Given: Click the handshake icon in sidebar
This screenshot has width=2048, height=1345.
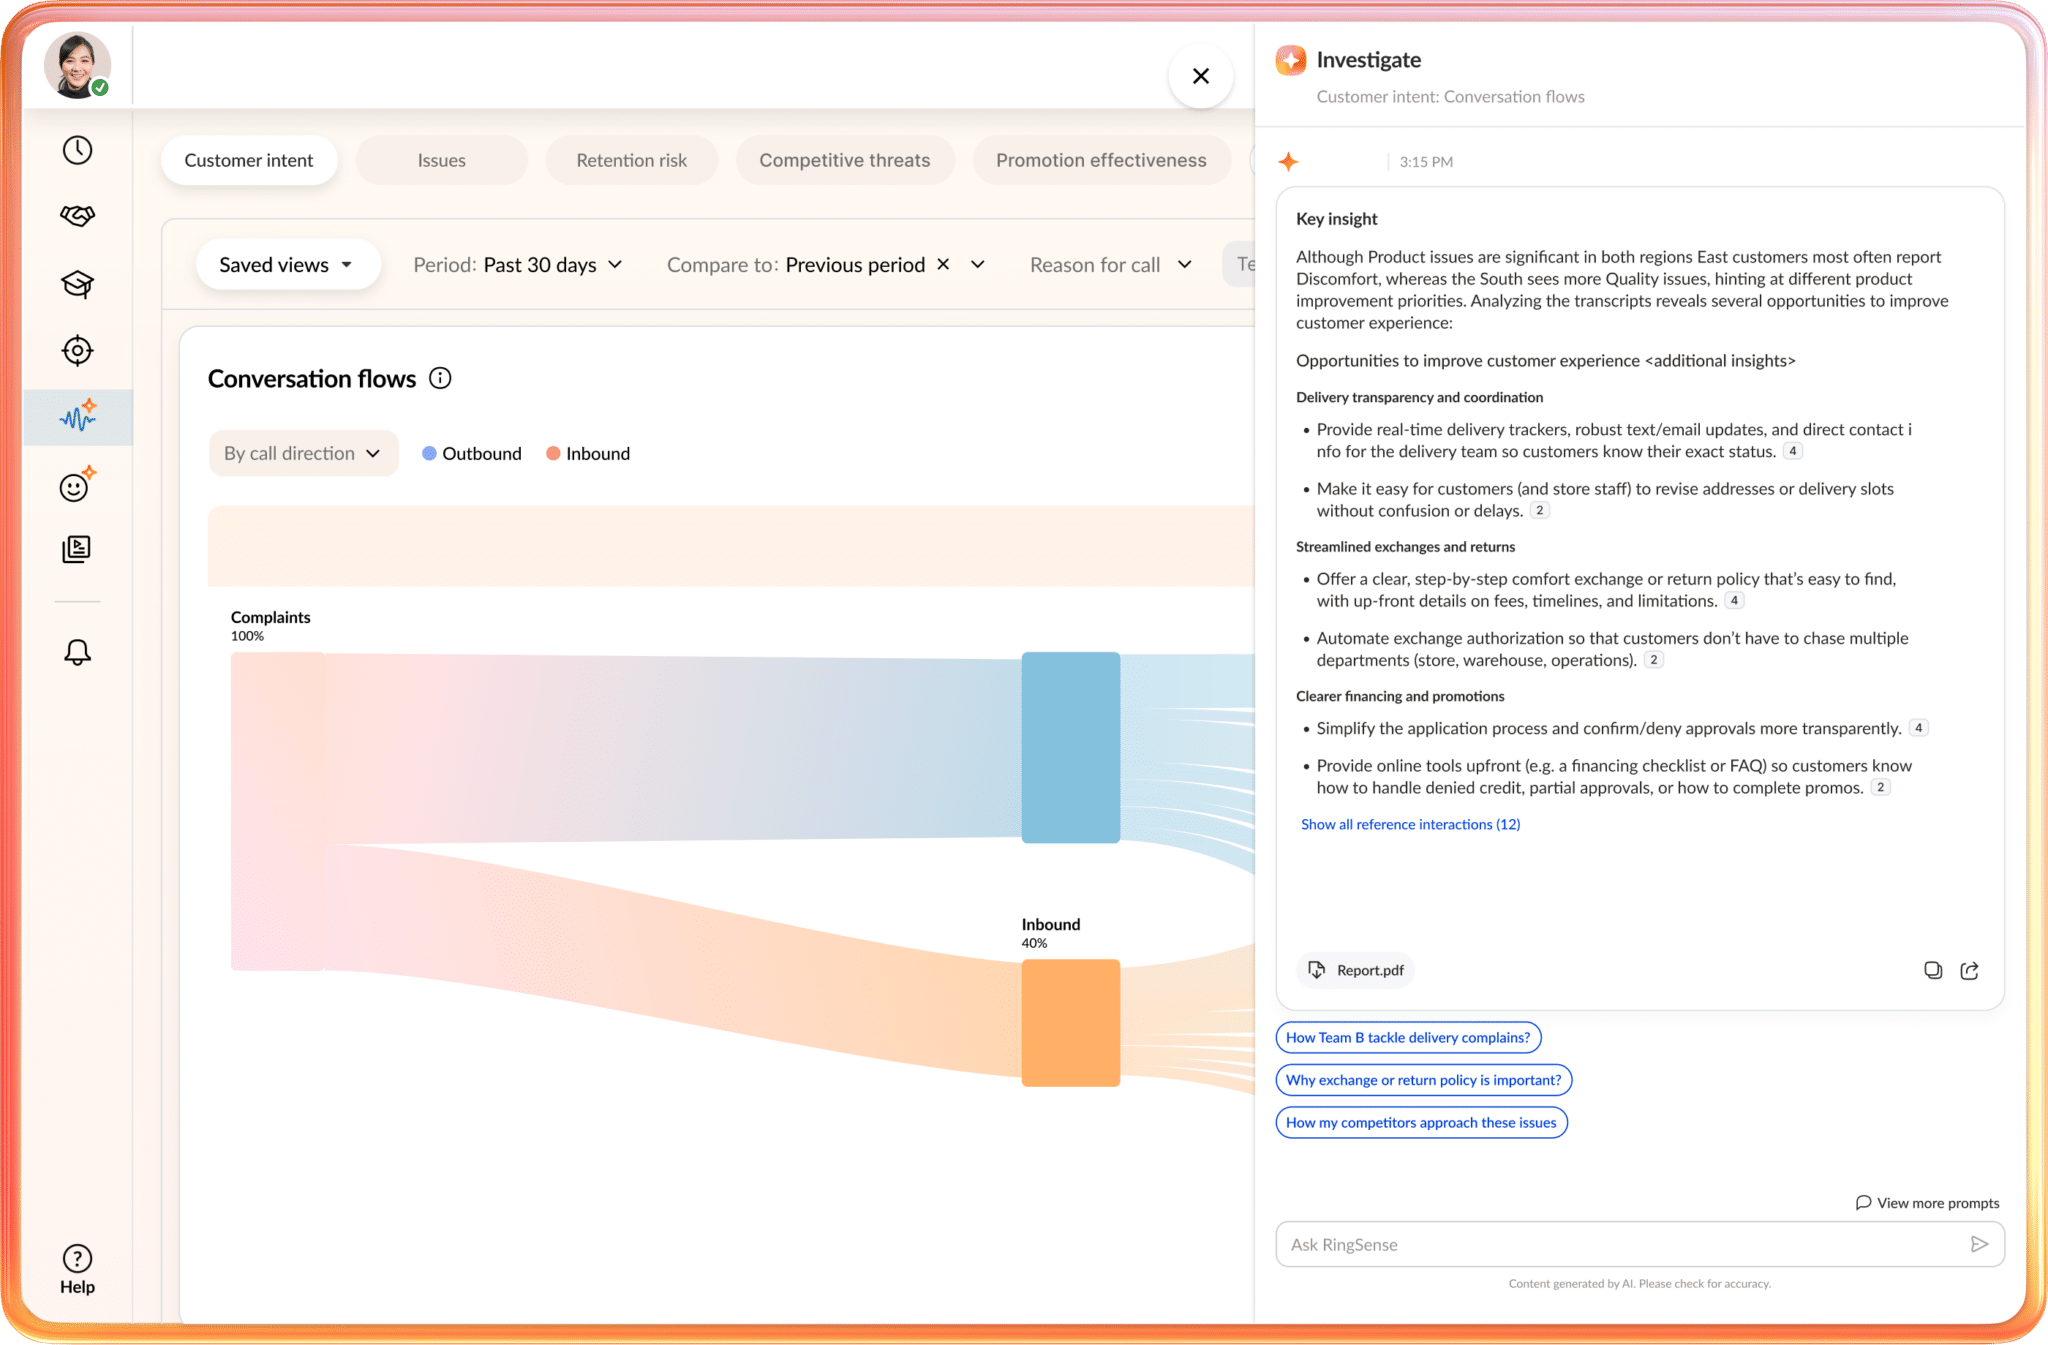Looking at the screenshot, I should tap(77, 216).
